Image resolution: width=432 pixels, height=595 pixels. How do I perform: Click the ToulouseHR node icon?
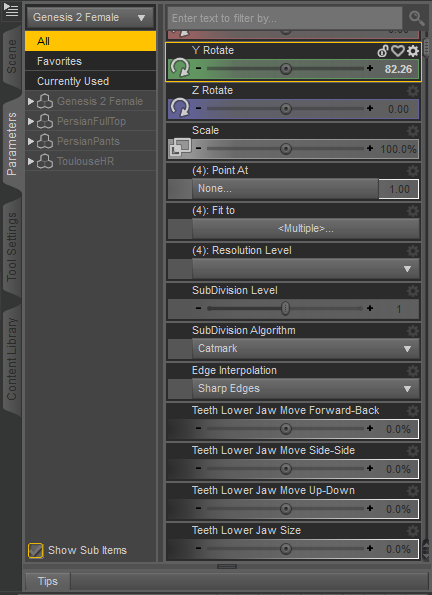coord(45,161)
